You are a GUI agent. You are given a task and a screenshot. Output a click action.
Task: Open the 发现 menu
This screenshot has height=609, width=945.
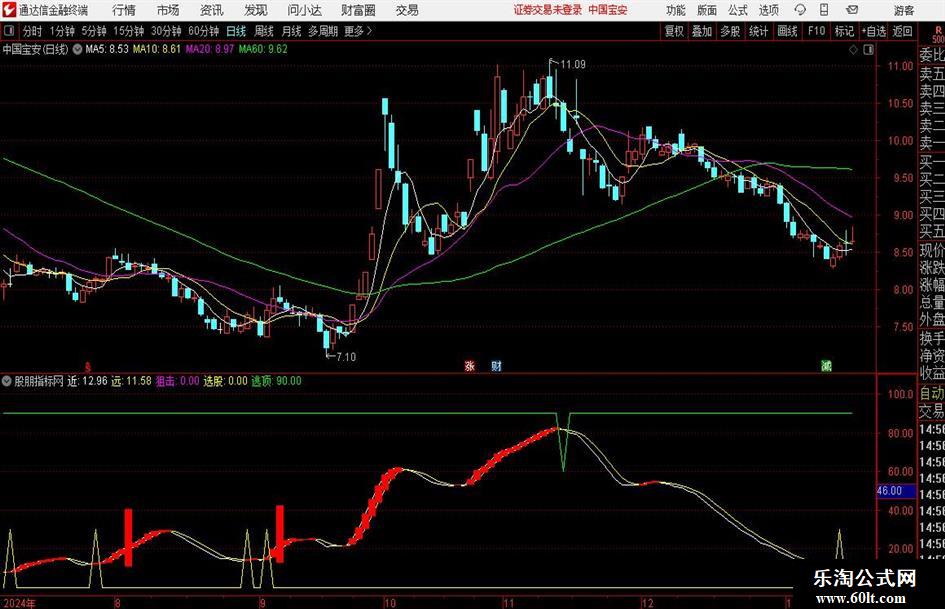coord(256,10)
